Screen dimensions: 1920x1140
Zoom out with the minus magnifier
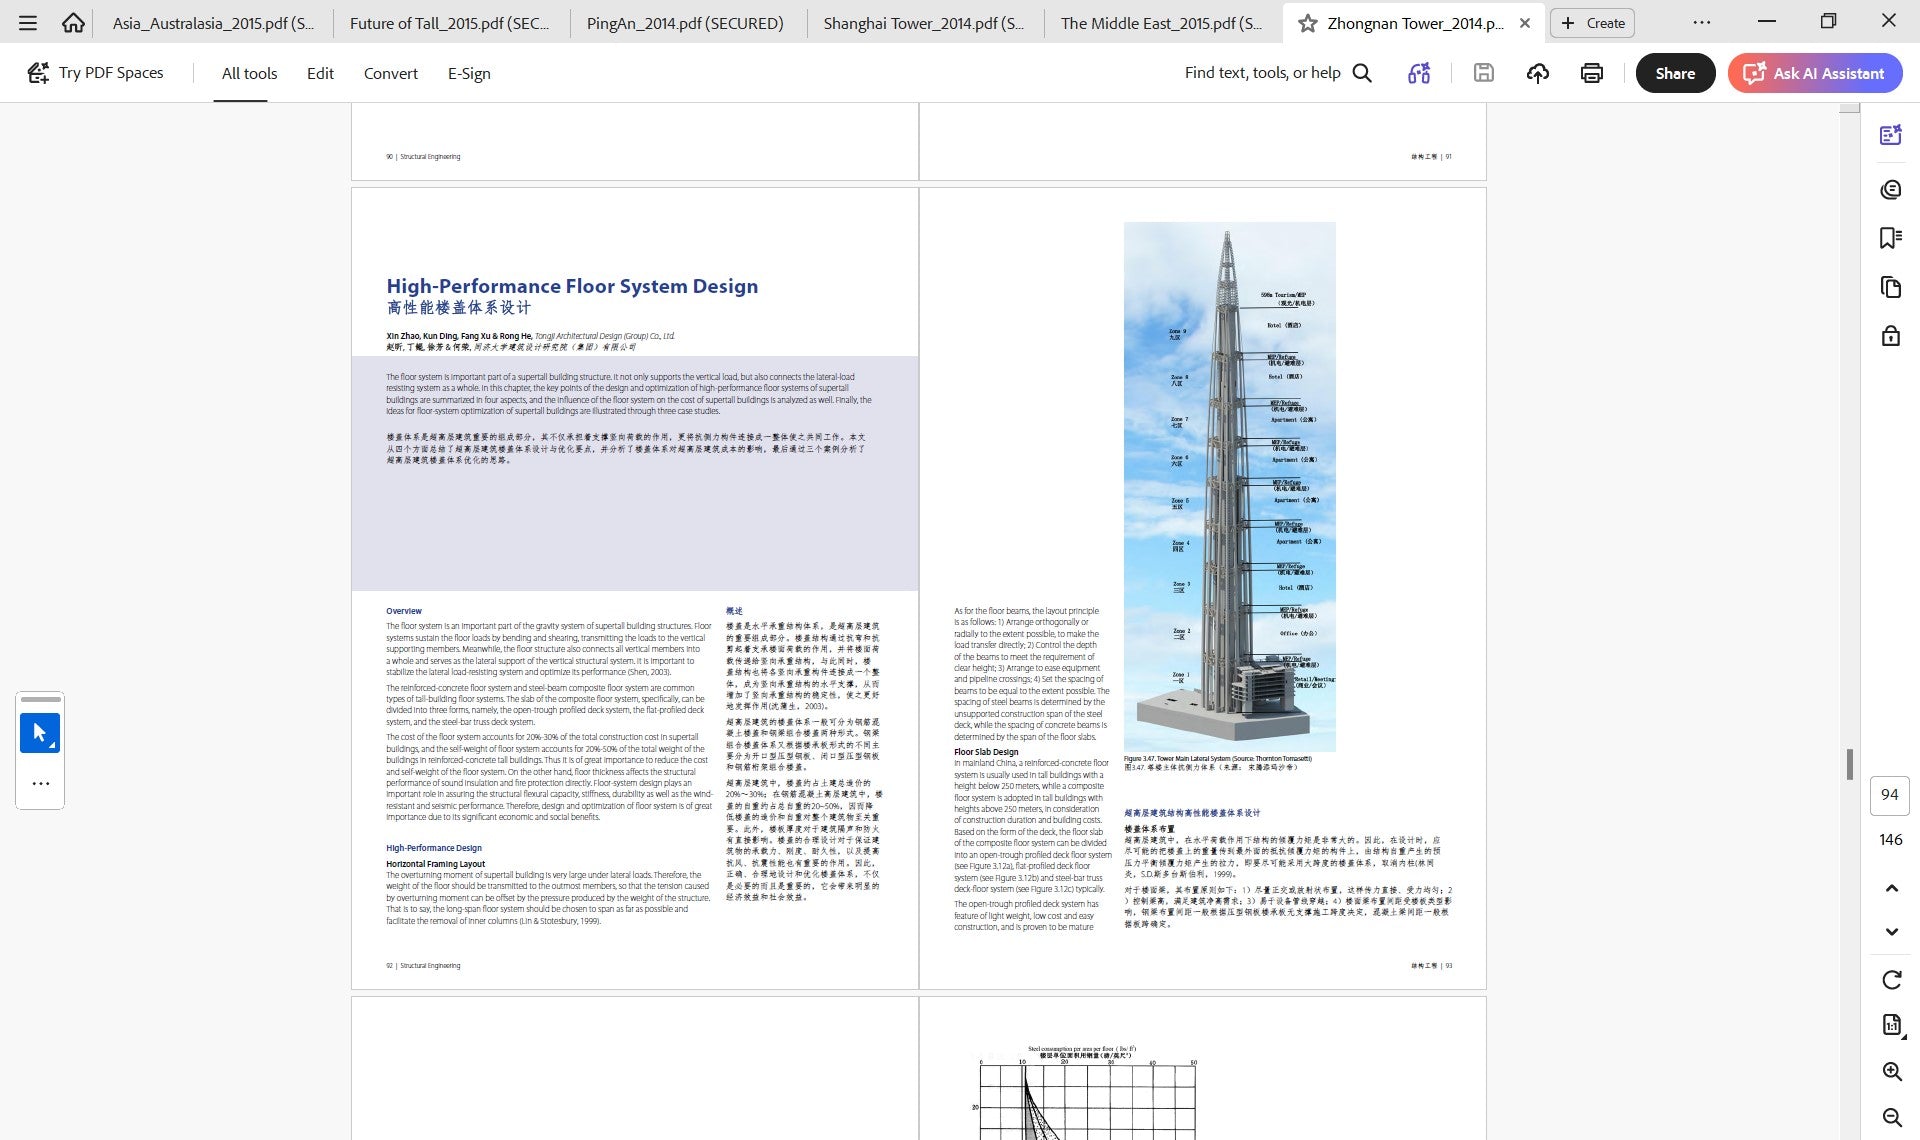(1891, 1118)
